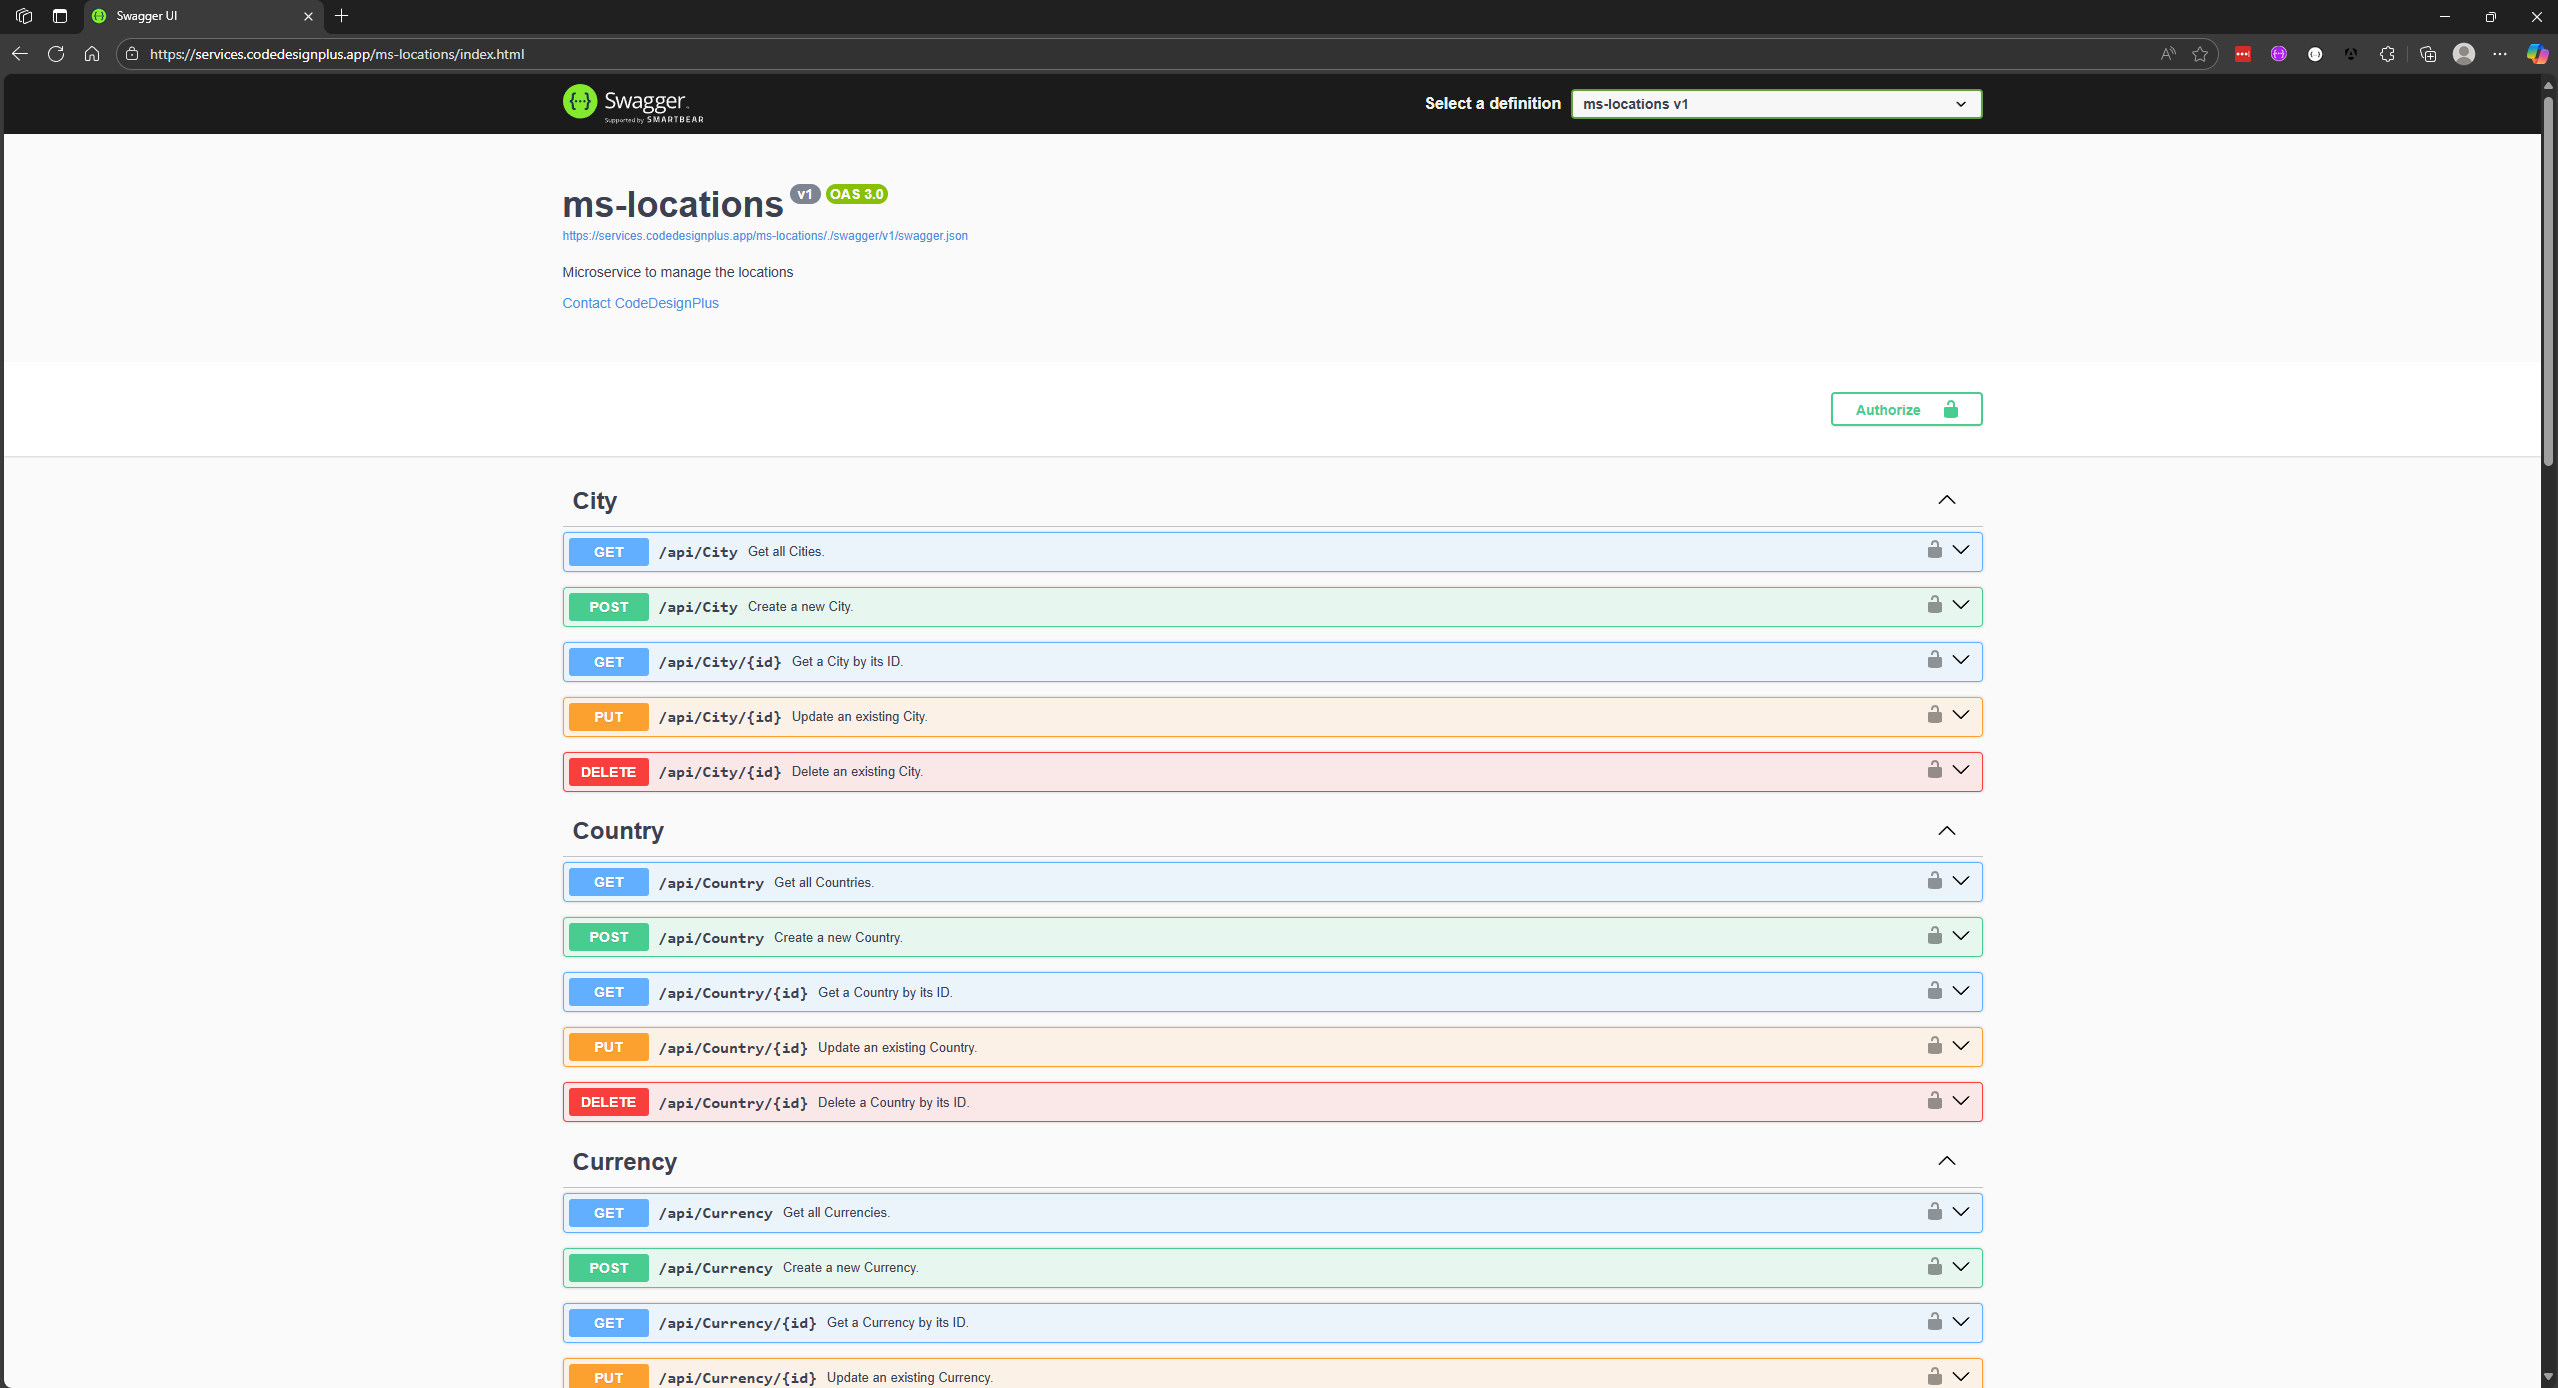
Task: Open the browser workspaces icon
Action: (x=24, y=16)
